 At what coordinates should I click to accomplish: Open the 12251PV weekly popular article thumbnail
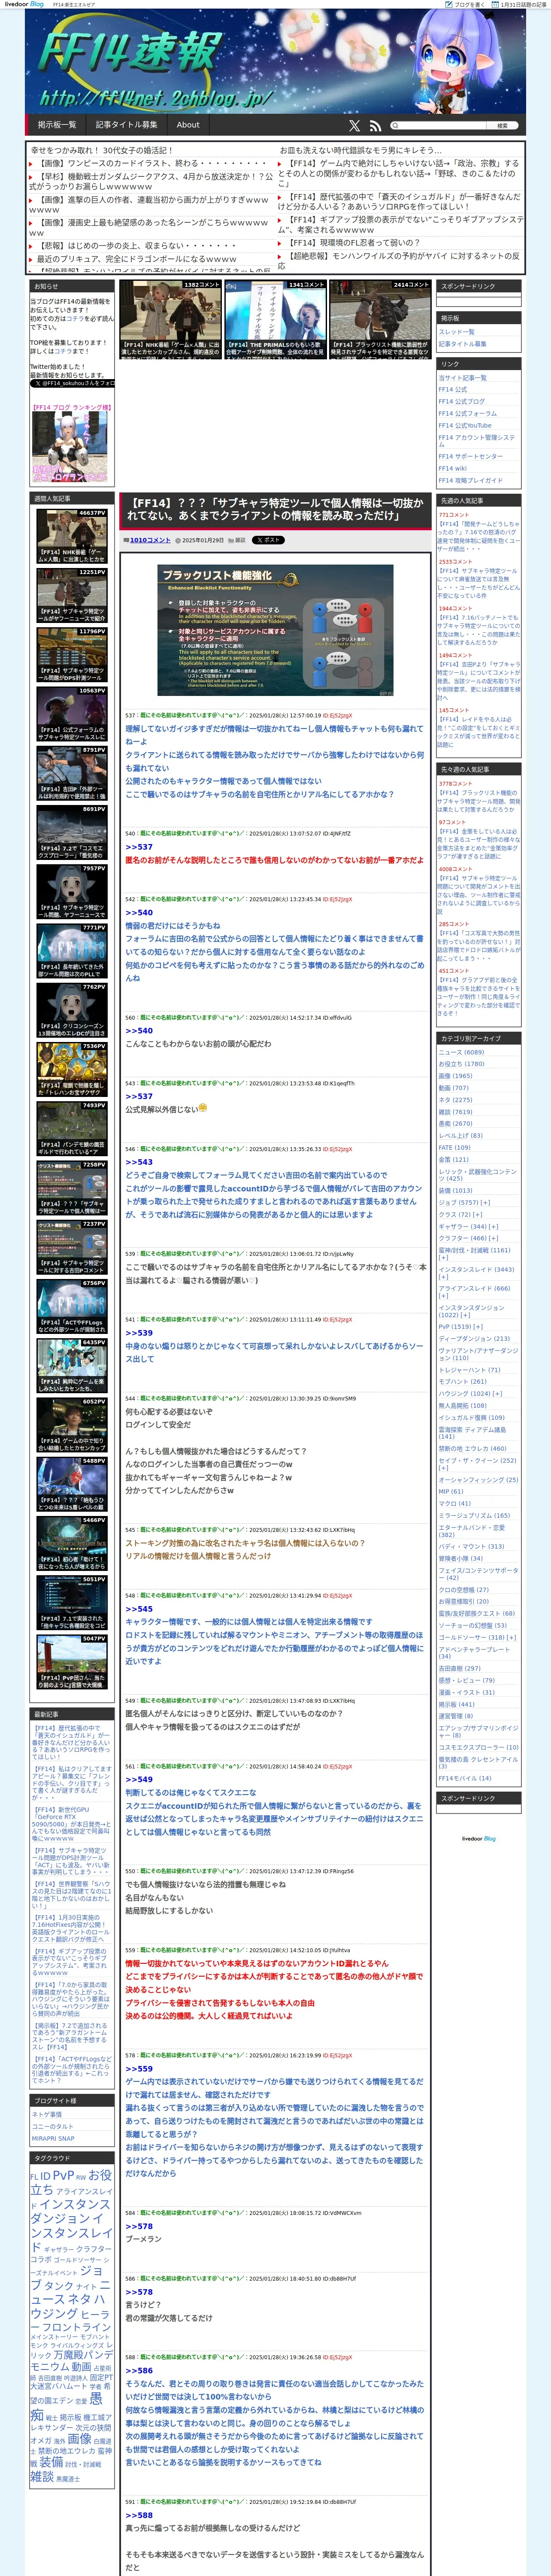pyautogui.click(x=72, y=596)
